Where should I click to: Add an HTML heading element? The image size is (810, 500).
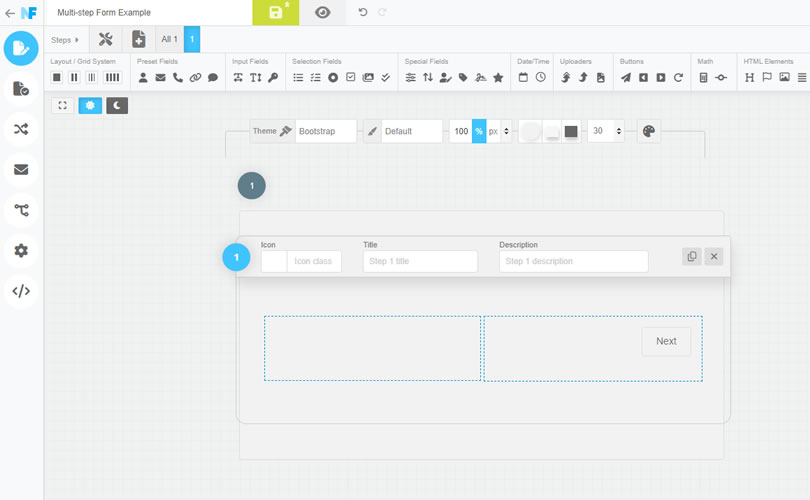coord(750,77)
